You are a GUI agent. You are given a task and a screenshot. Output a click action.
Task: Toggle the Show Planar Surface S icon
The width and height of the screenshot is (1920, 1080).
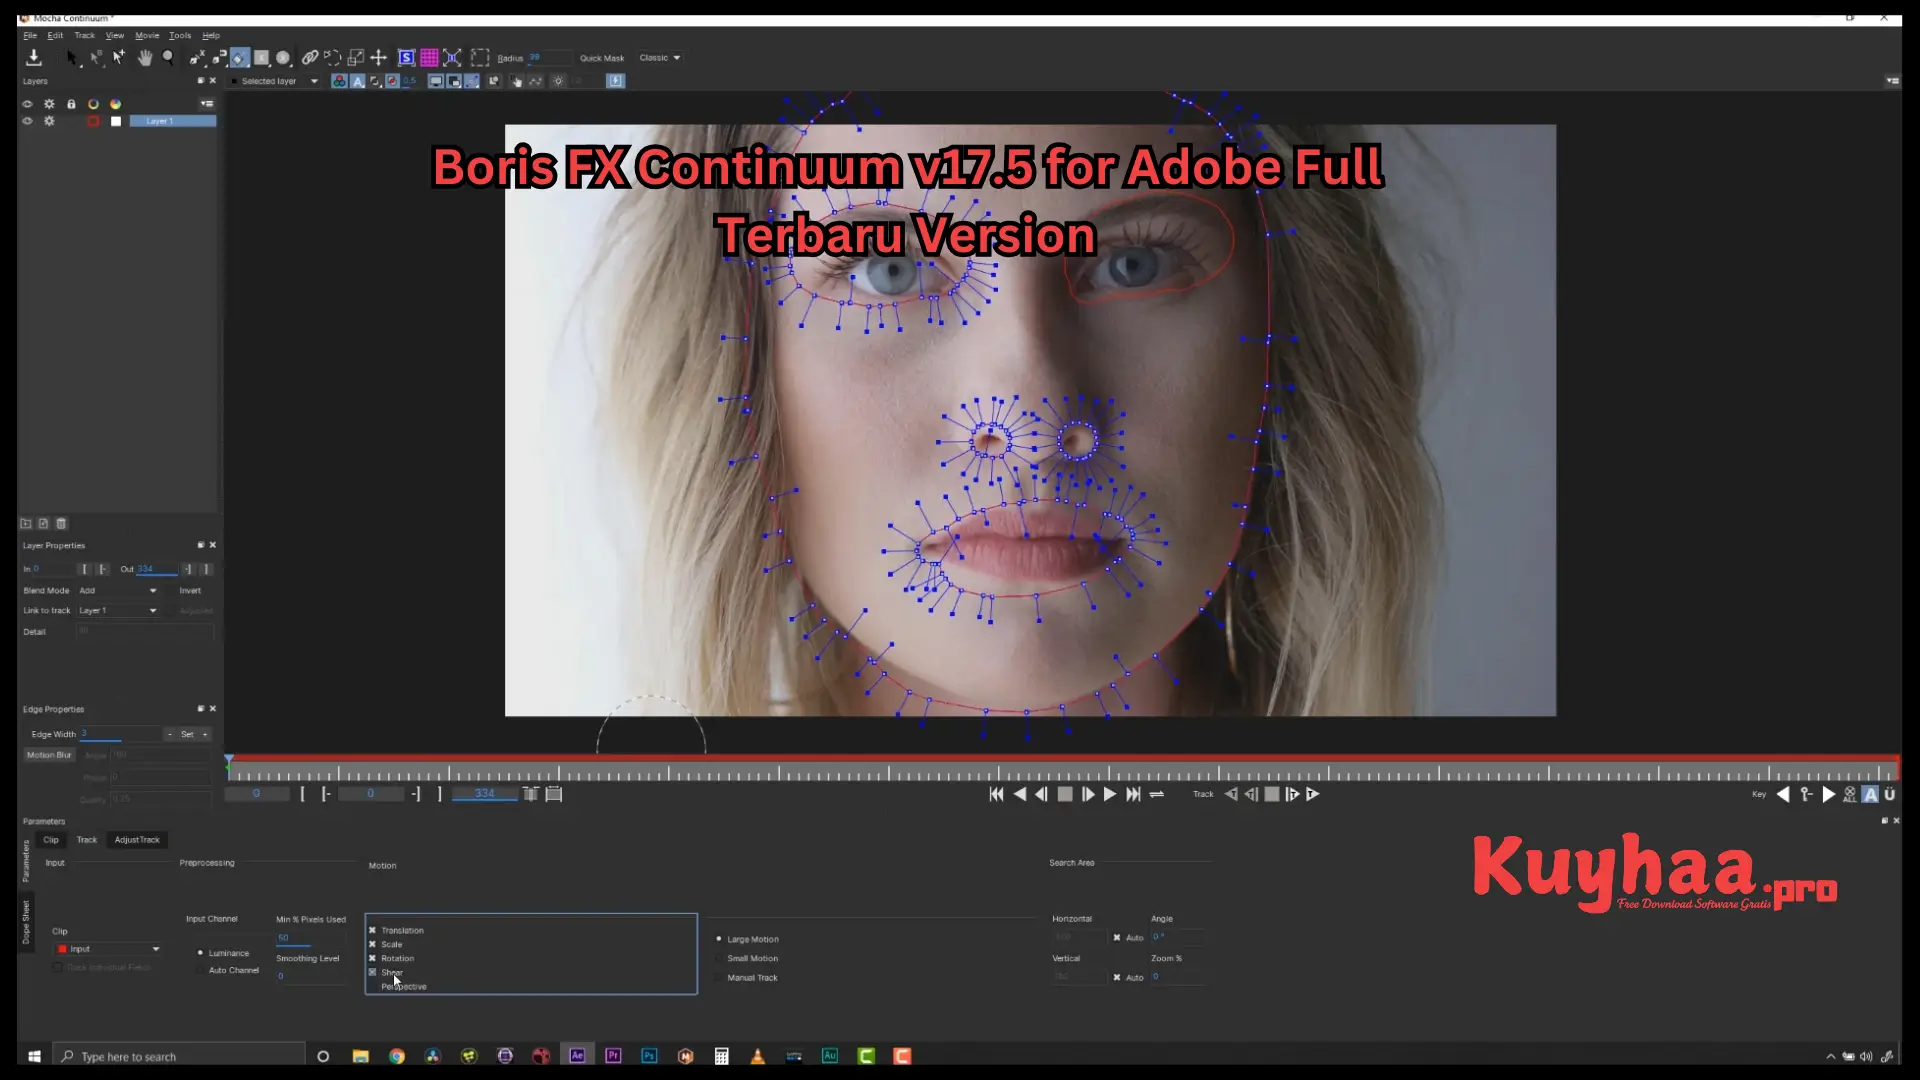(406, 58)
